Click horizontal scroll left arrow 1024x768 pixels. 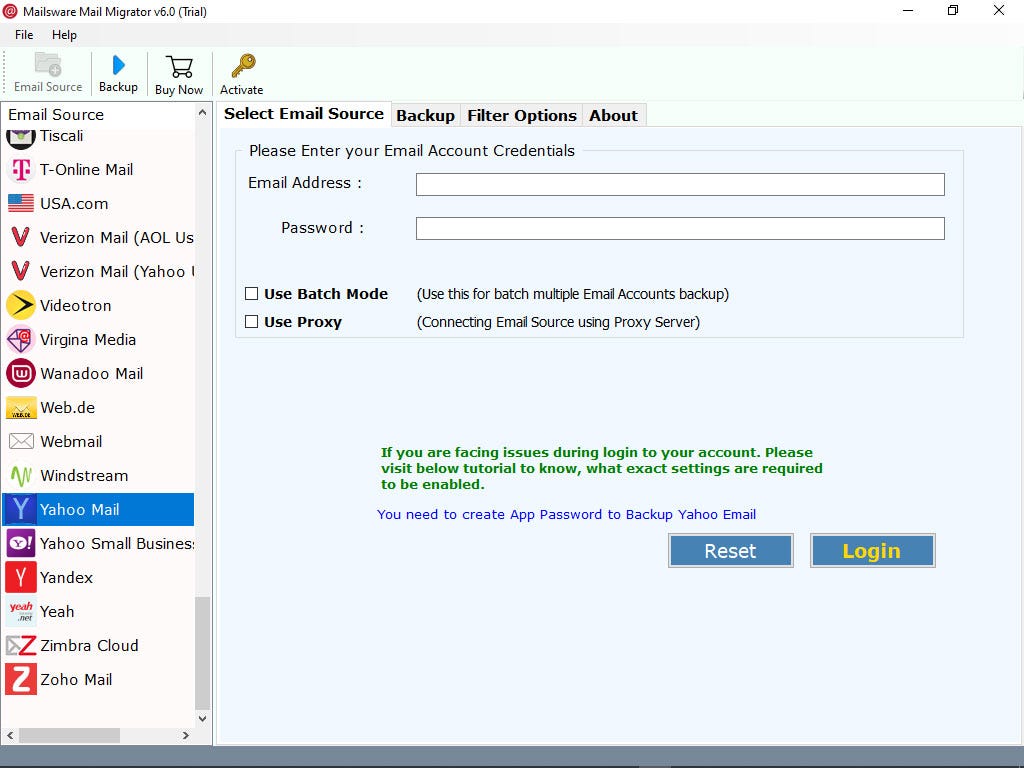[10, 735]
